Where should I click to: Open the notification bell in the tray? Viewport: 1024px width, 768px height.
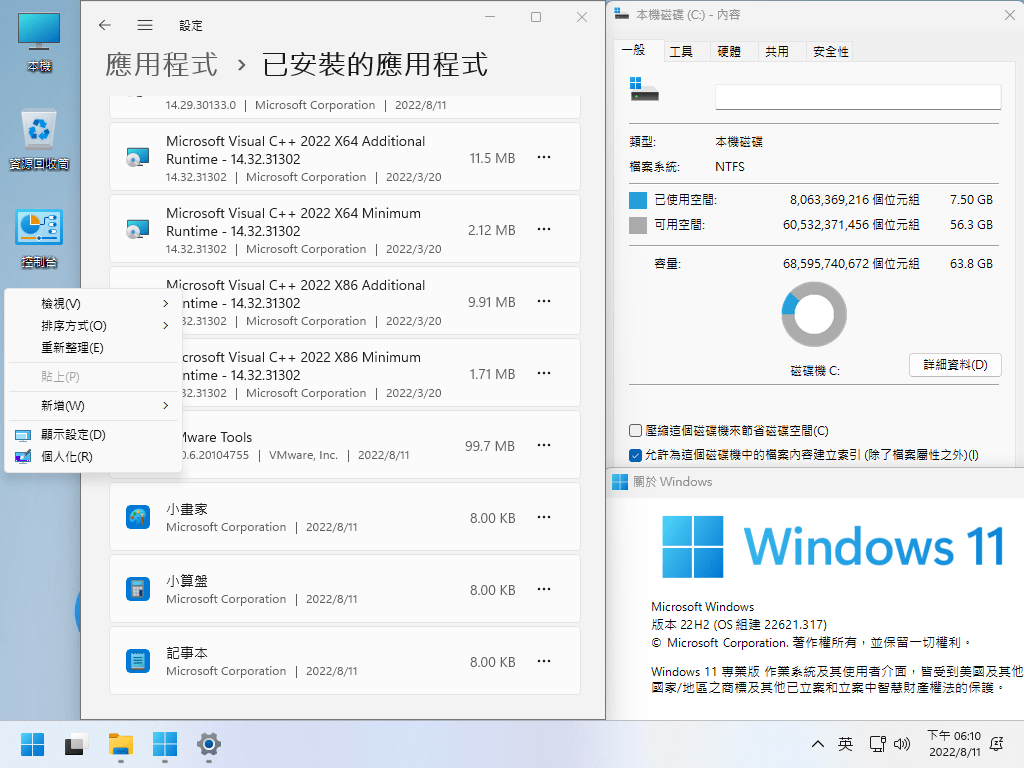997,744
